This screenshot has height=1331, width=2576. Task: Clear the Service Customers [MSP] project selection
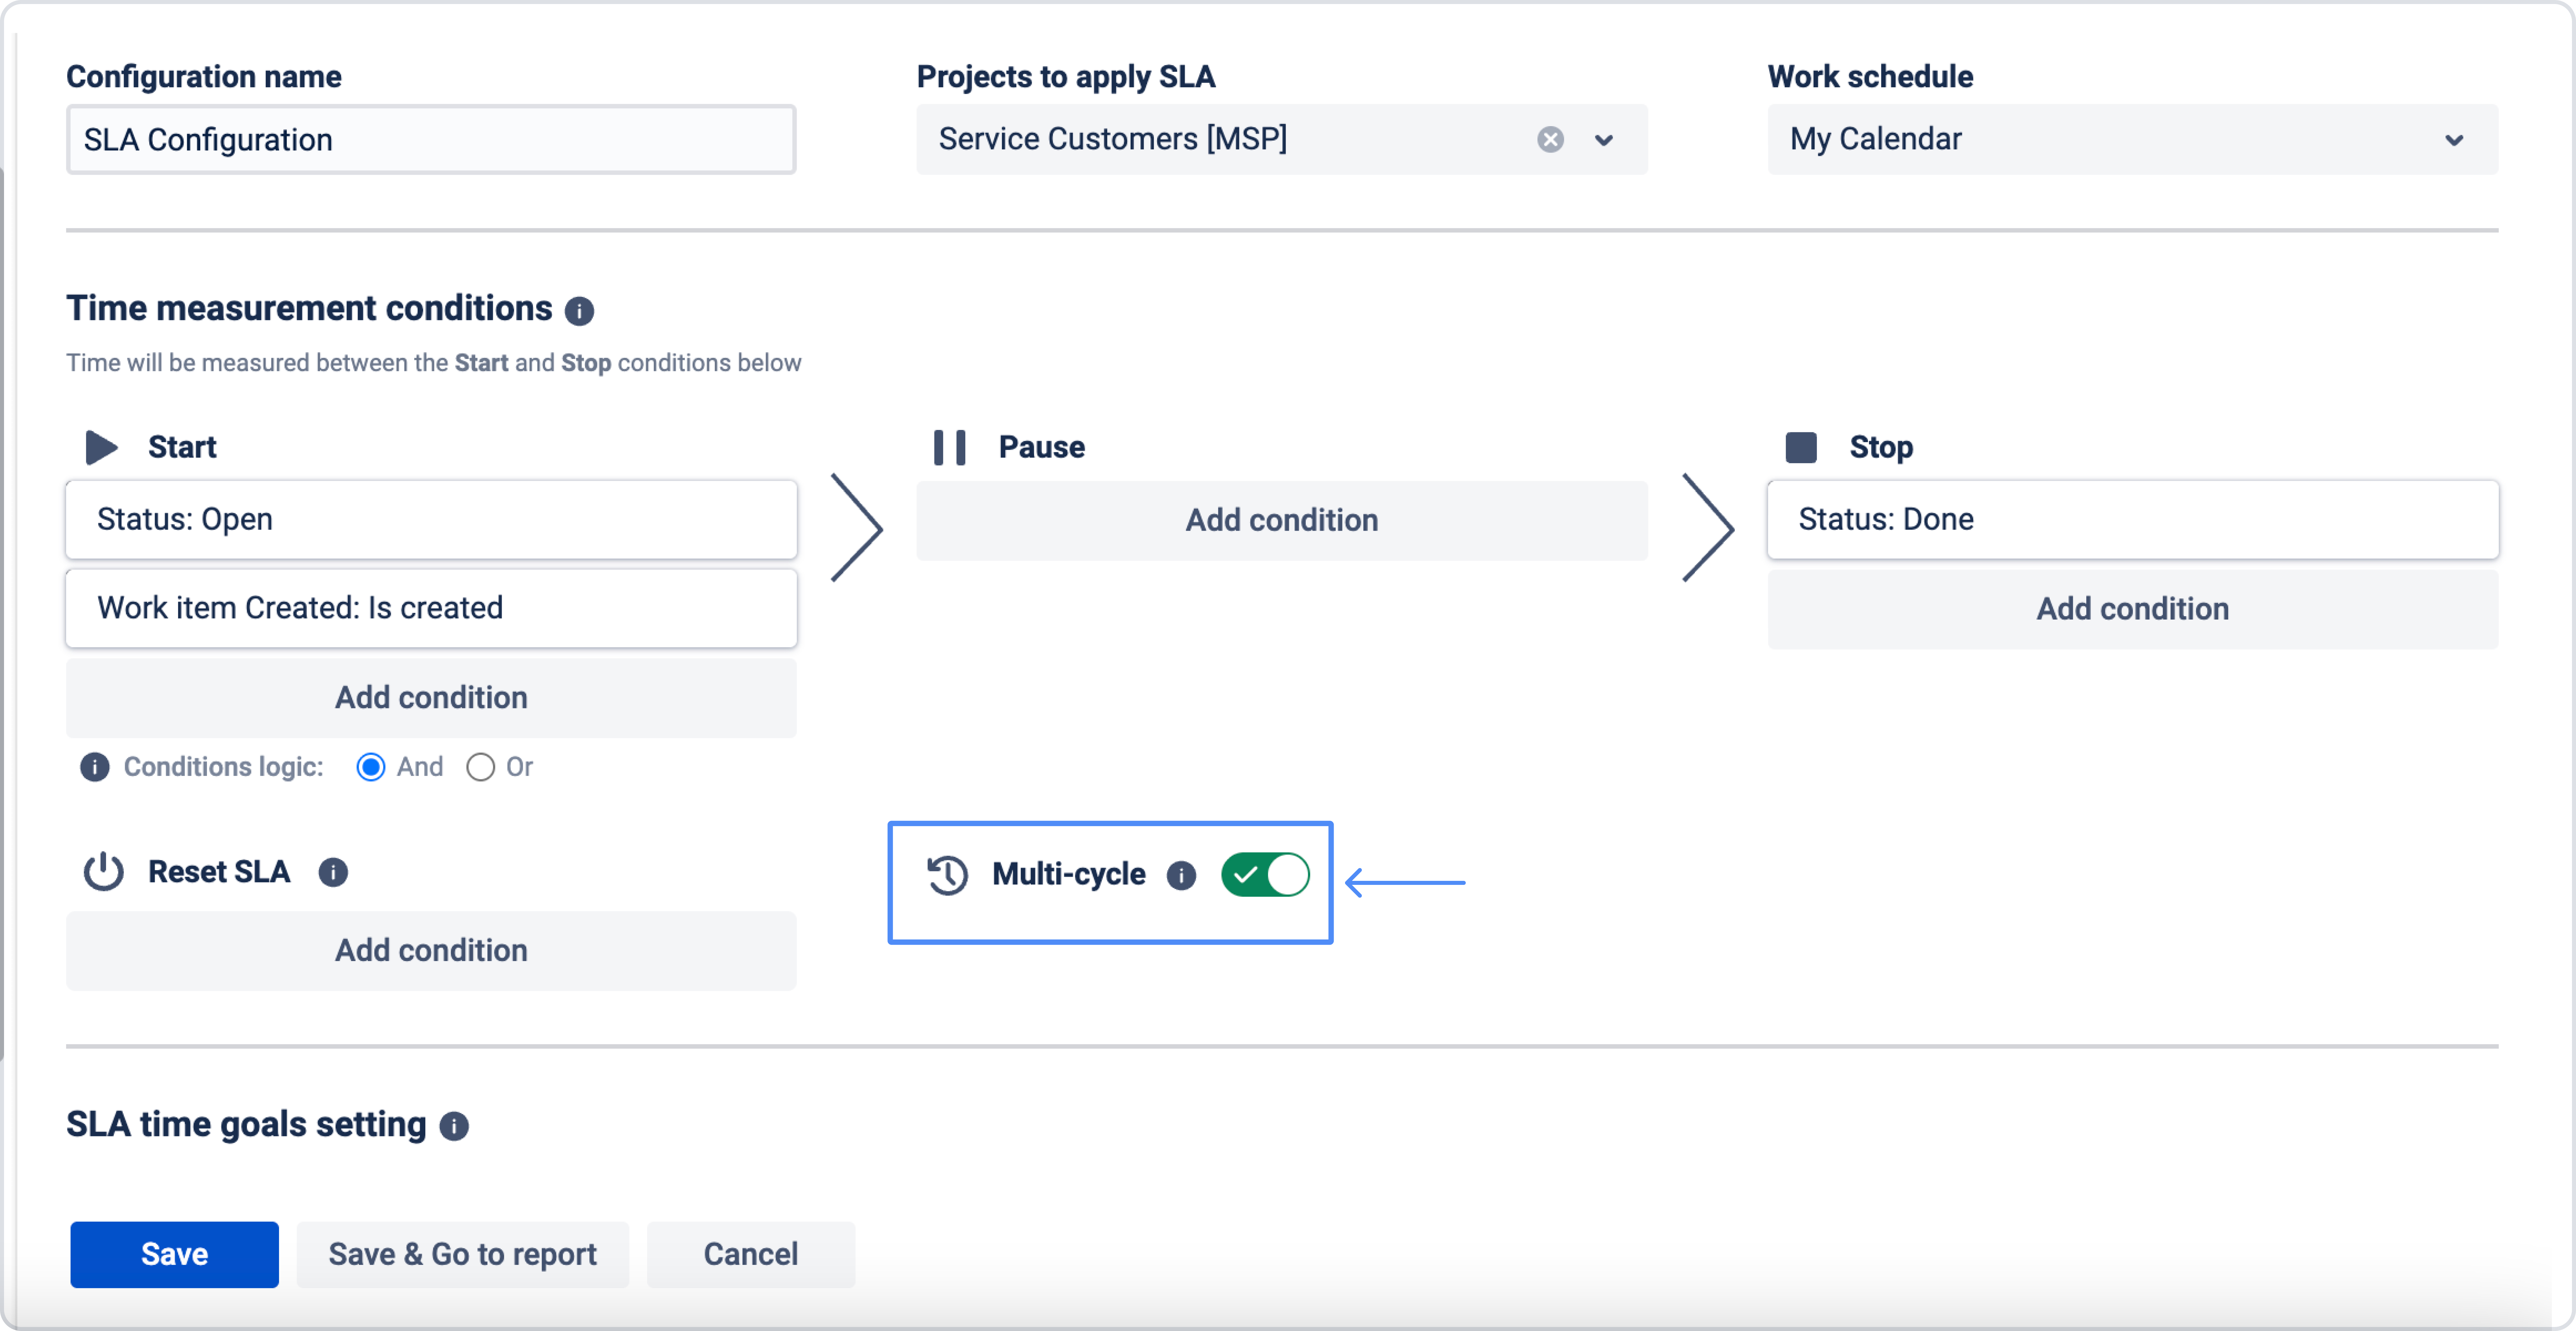point(1550,139)
